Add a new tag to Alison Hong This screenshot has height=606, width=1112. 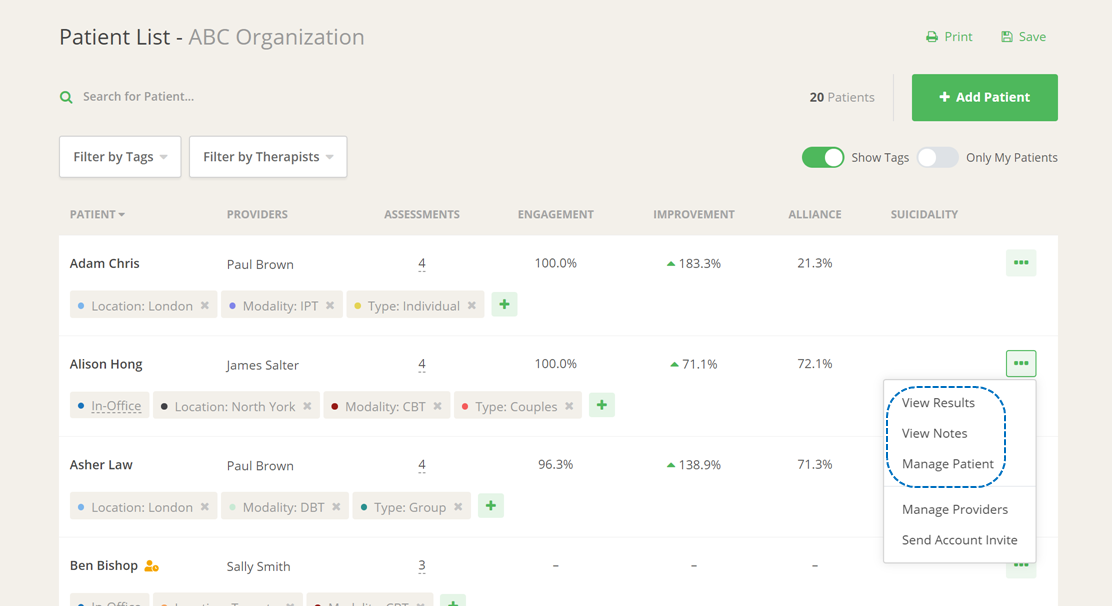(x=601, y=405)
